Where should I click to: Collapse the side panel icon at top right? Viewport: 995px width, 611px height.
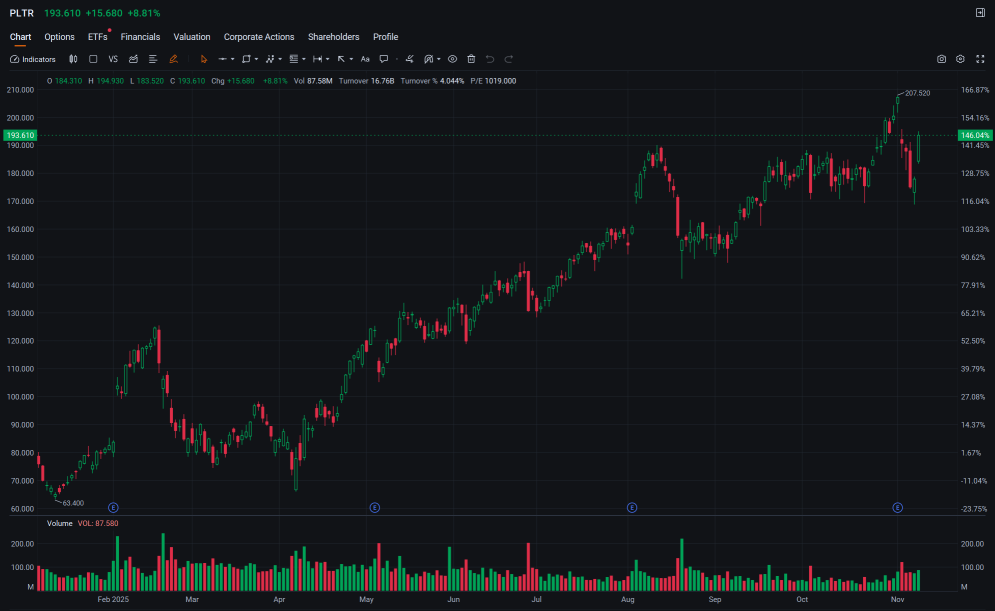tap(980, 13)
